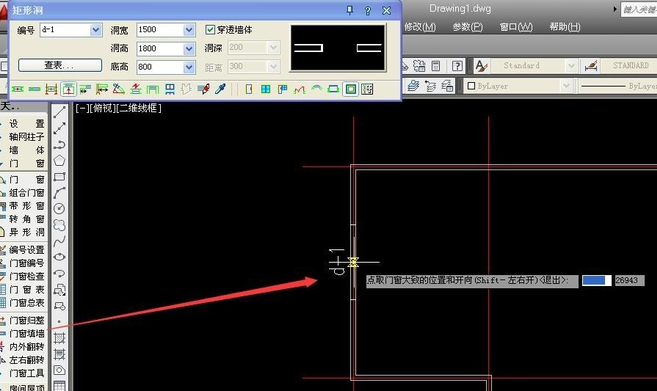
Task: Click the arc window icon
Action: [x=317, y=89]
